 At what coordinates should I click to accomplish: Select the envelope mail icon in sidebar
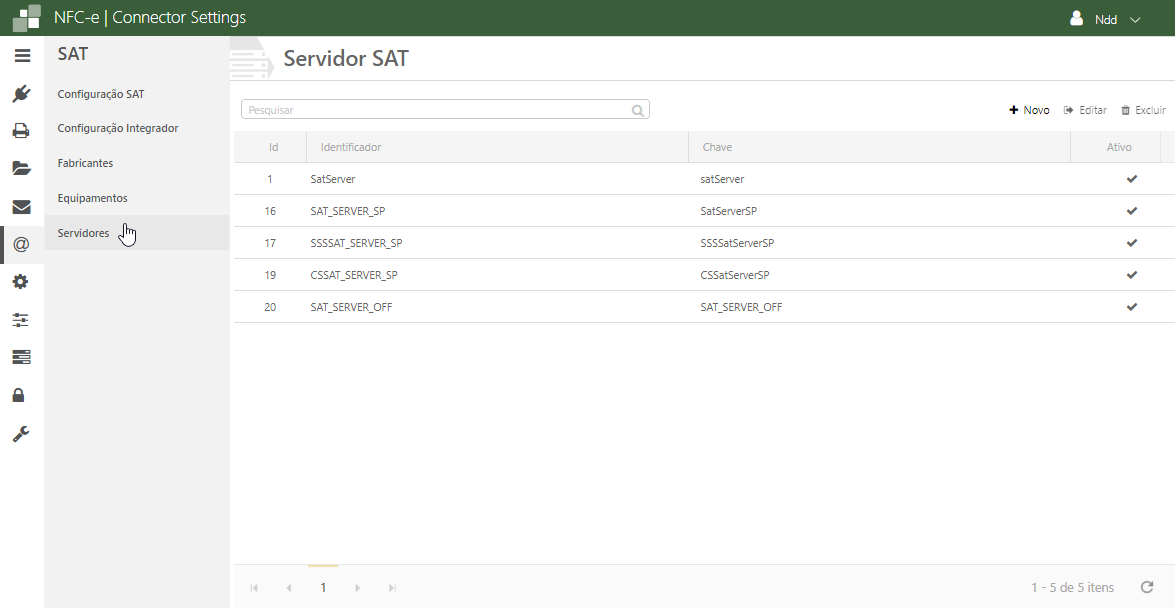tap(21, 207)
